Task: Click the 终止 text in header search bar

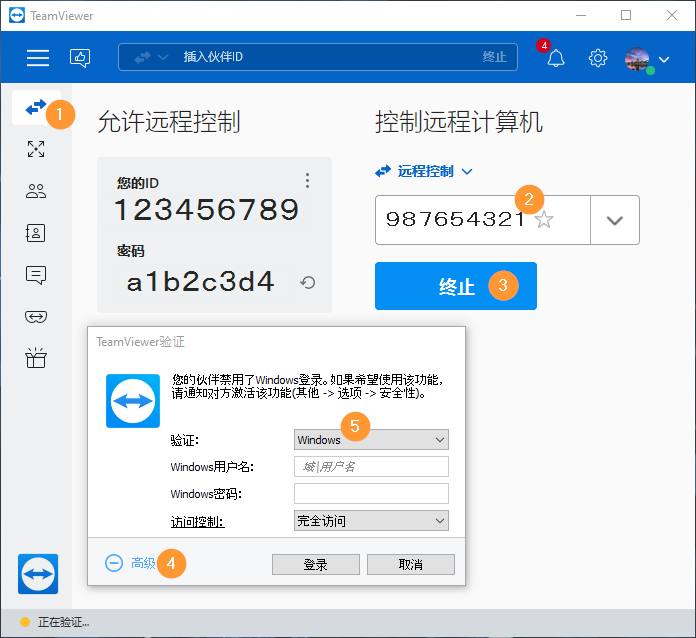Action: pos(494,57)
